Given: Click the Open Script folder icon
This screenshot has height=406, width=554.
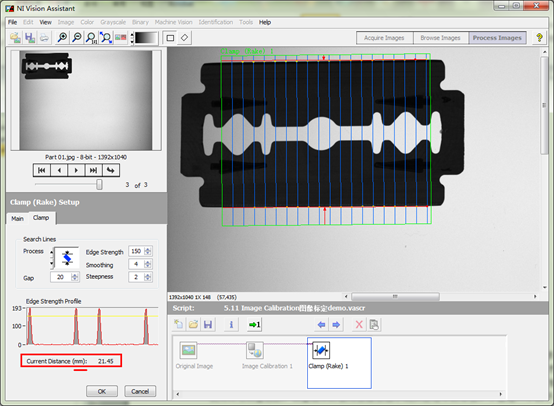Looking at the screenshot, I should (x=194, y=324).
